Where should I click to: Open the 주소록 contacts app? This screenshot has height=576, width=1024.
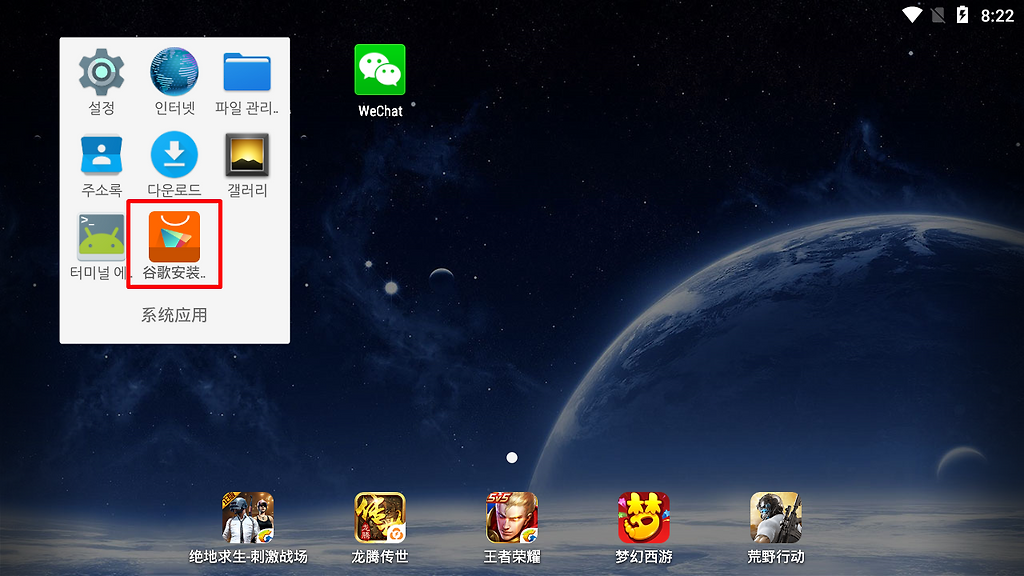101,155
